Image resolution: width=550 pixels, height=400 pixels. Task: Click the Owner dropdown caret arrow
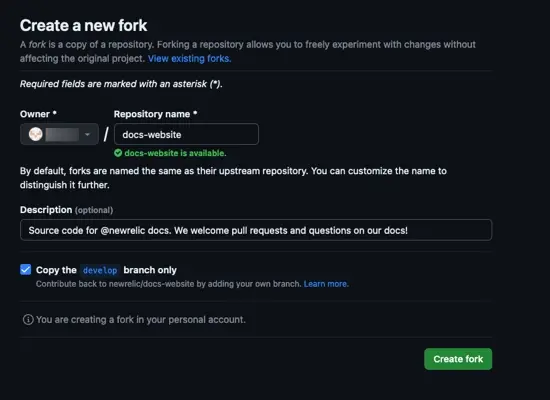(x=87, y=134)
